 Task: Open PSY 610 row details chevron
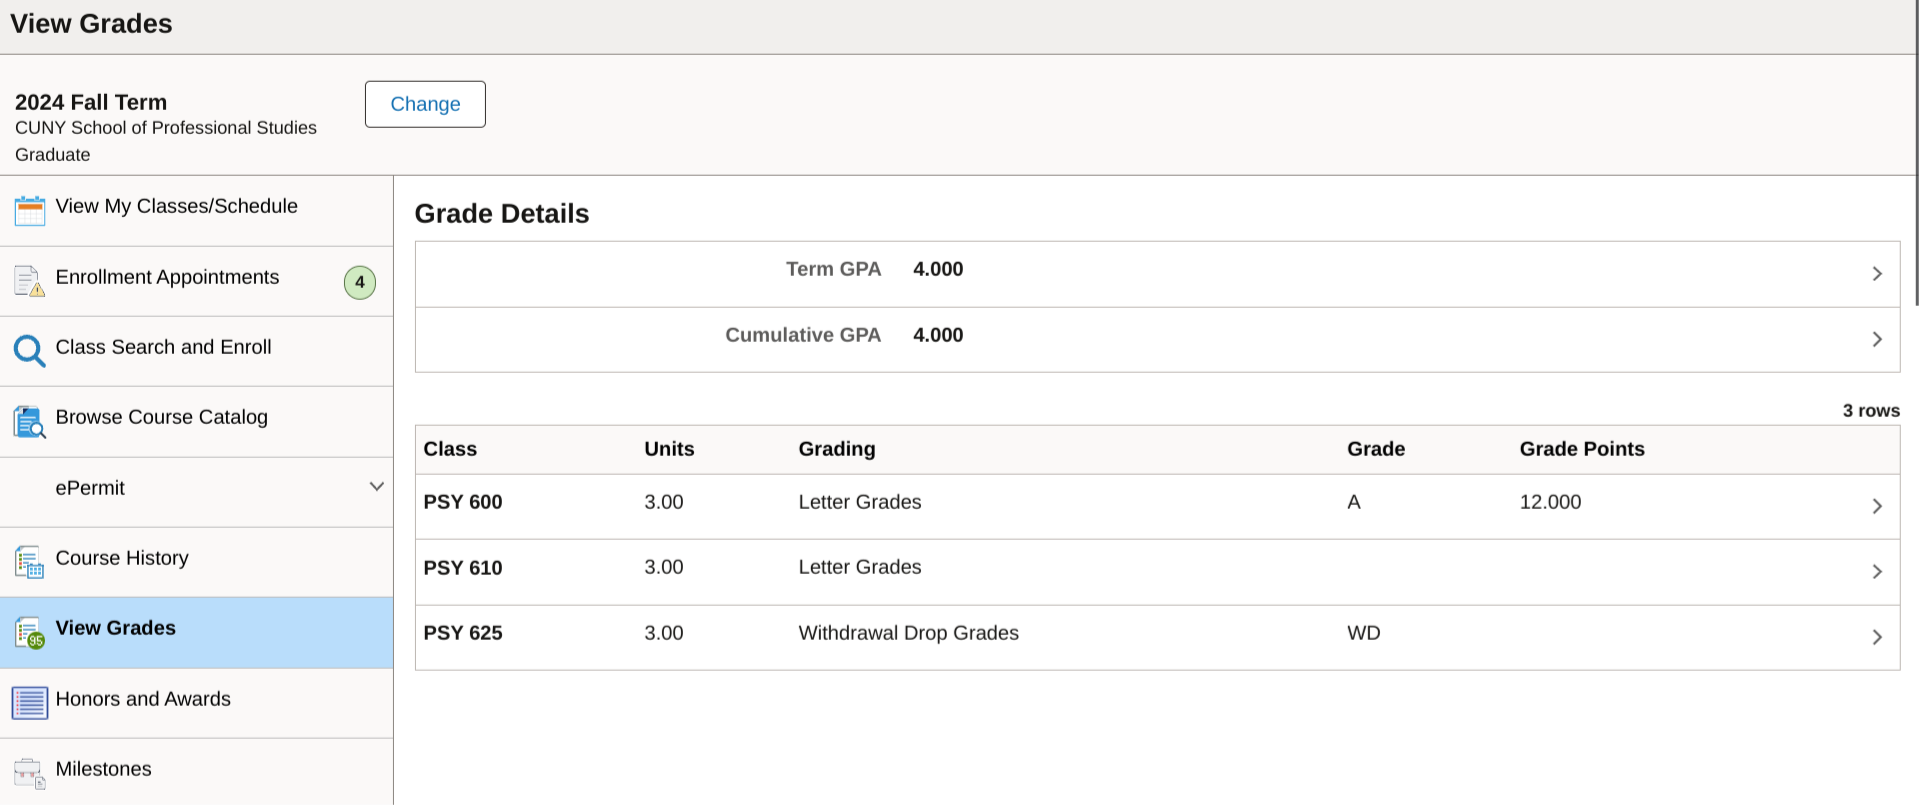click(1877, 571)
